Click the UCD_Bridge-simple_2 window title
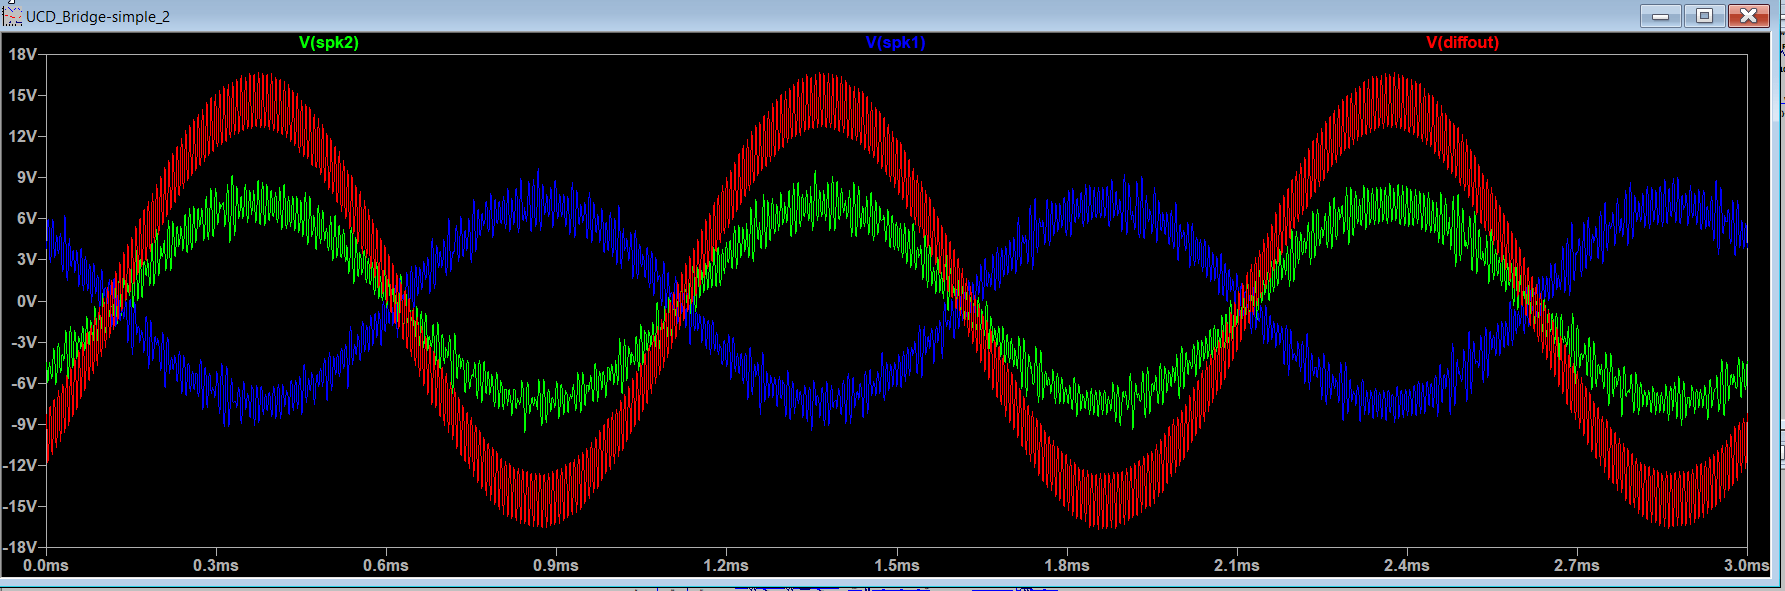 (x=98, y=17)
